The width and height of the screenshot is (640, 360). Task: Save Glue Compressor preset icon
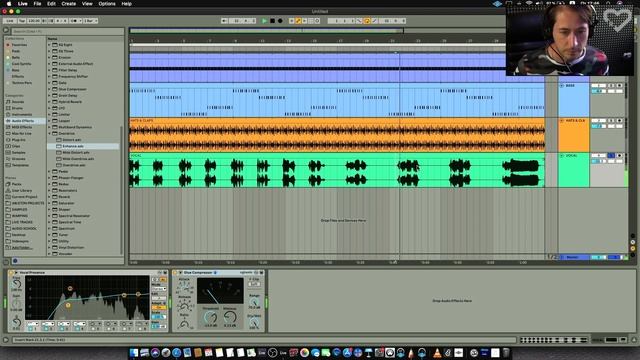click(x=261, y=273)
